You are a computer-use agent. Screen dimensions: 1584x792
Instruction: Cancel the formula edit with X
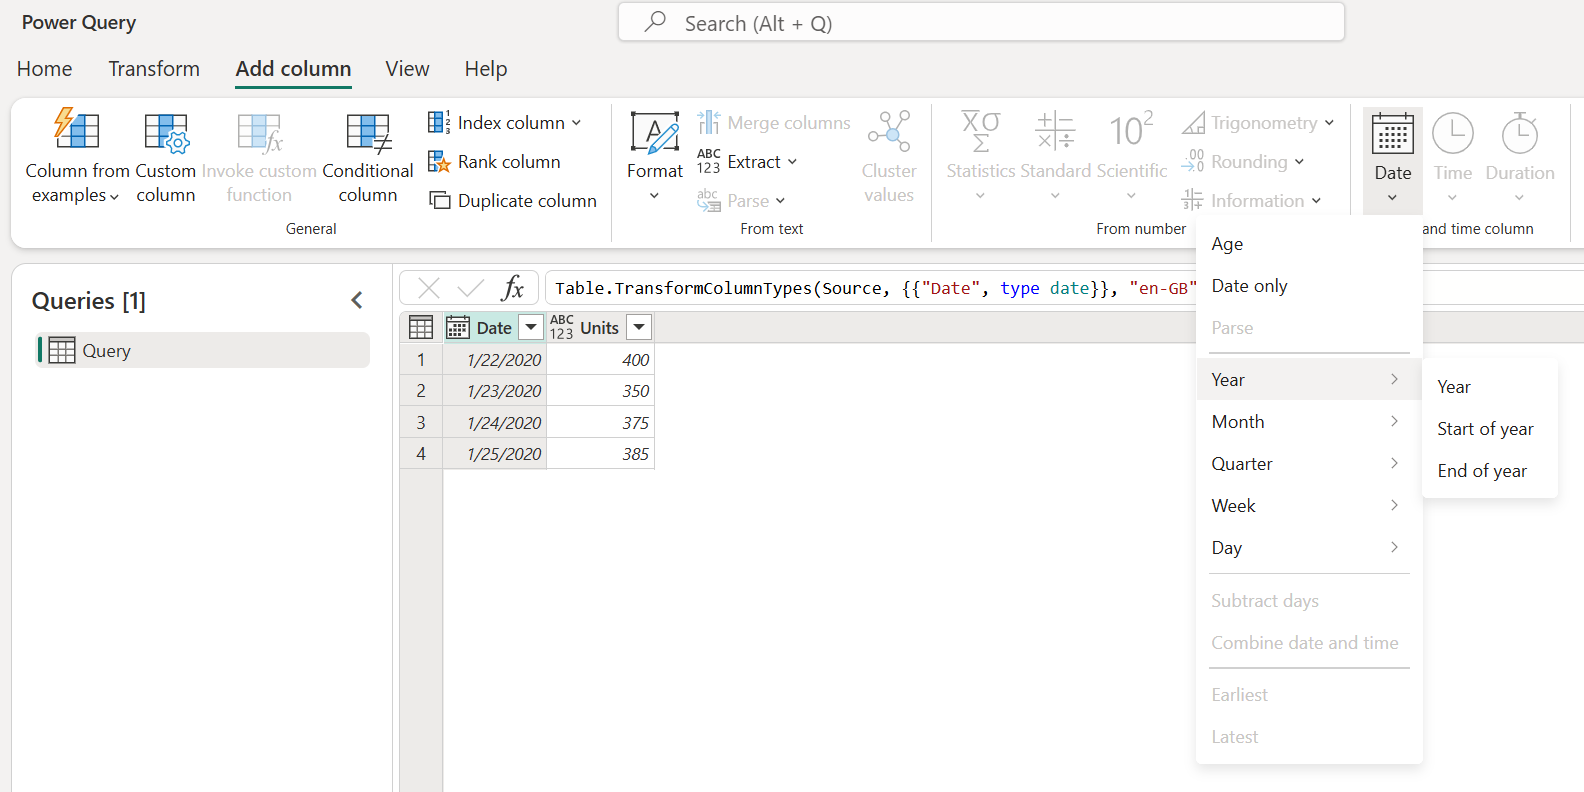(x=429, y=288)
